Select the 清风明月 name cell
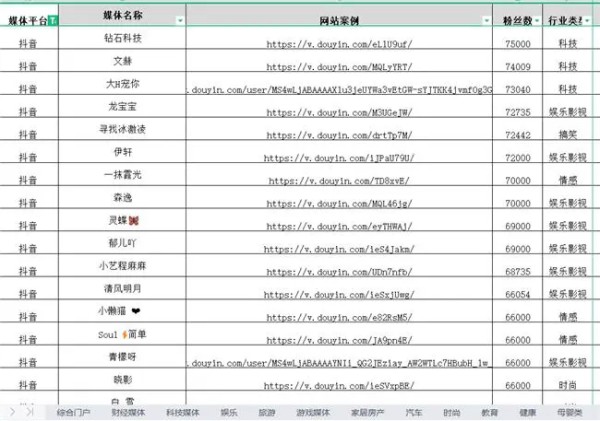Screen dimensions: 600x421 122,288
